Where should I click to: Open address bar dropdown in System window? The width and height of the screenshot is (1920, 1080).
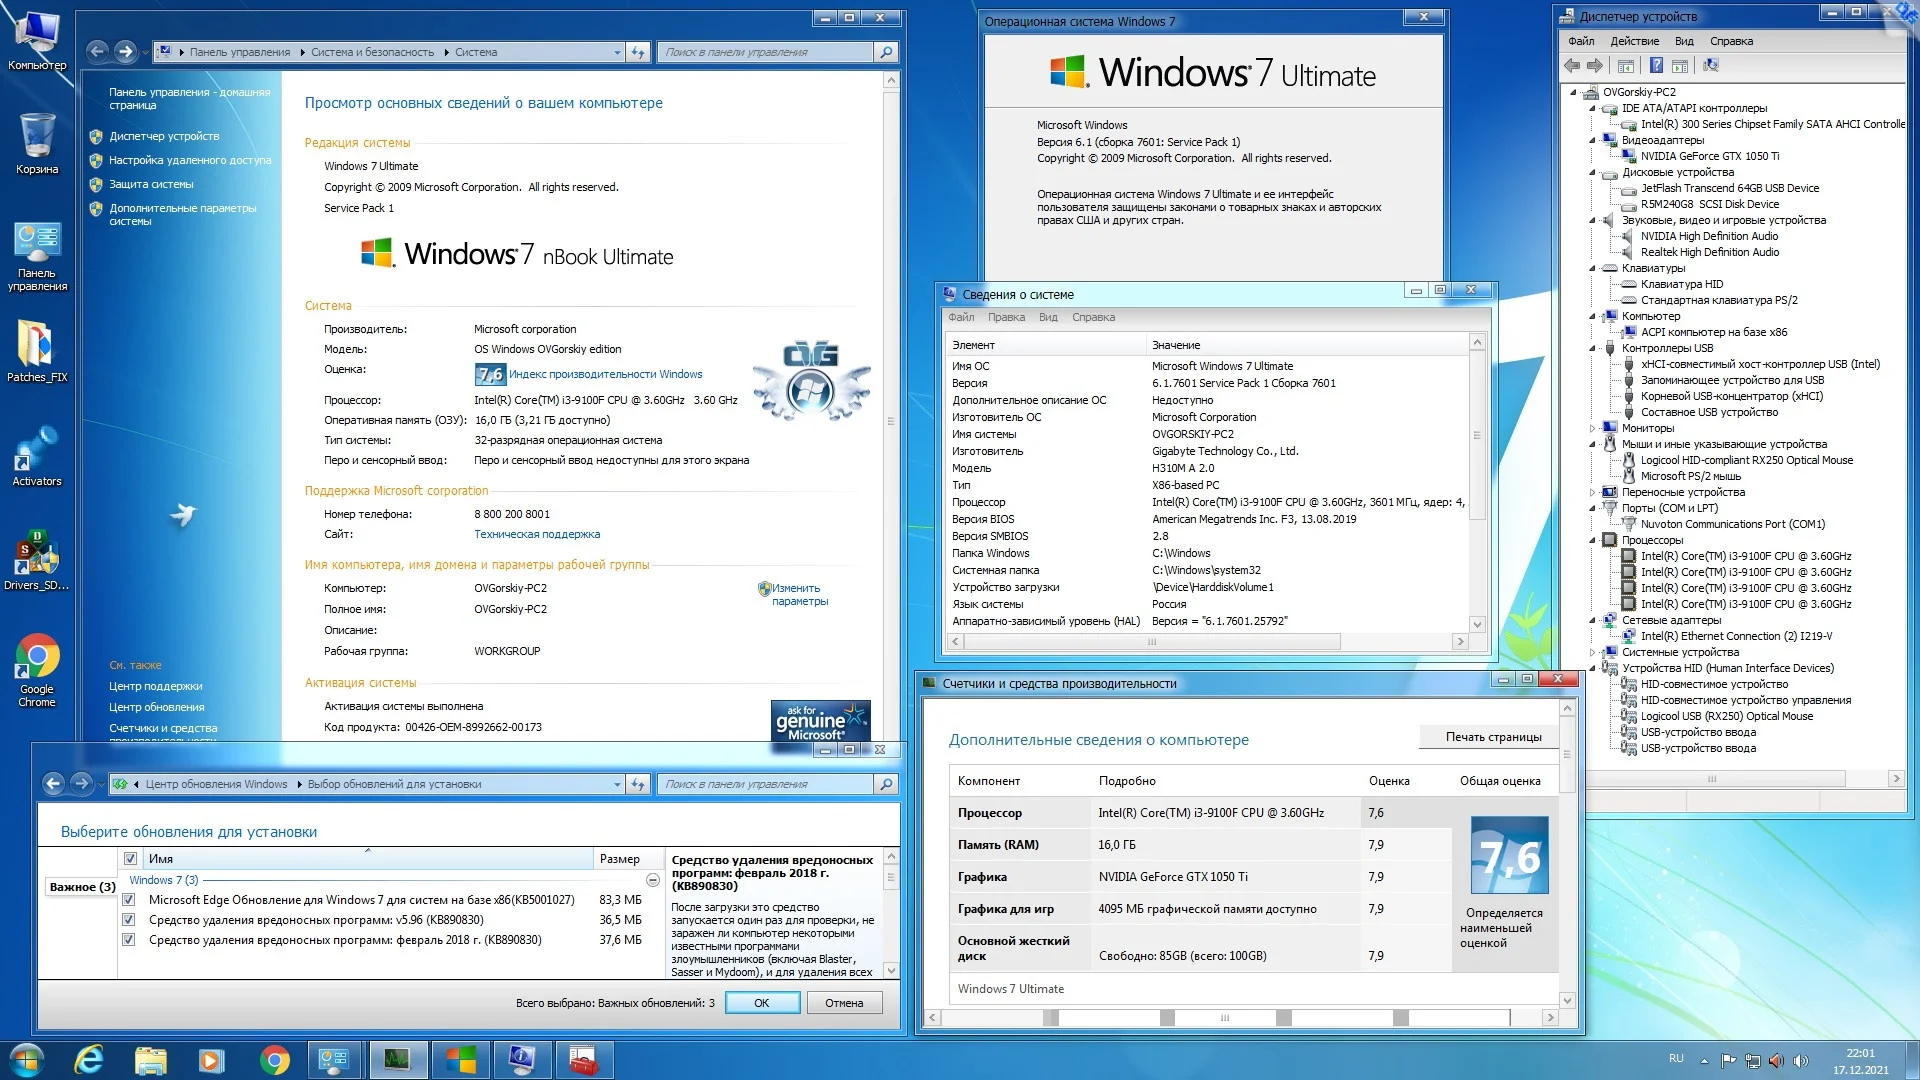(617, 52)
